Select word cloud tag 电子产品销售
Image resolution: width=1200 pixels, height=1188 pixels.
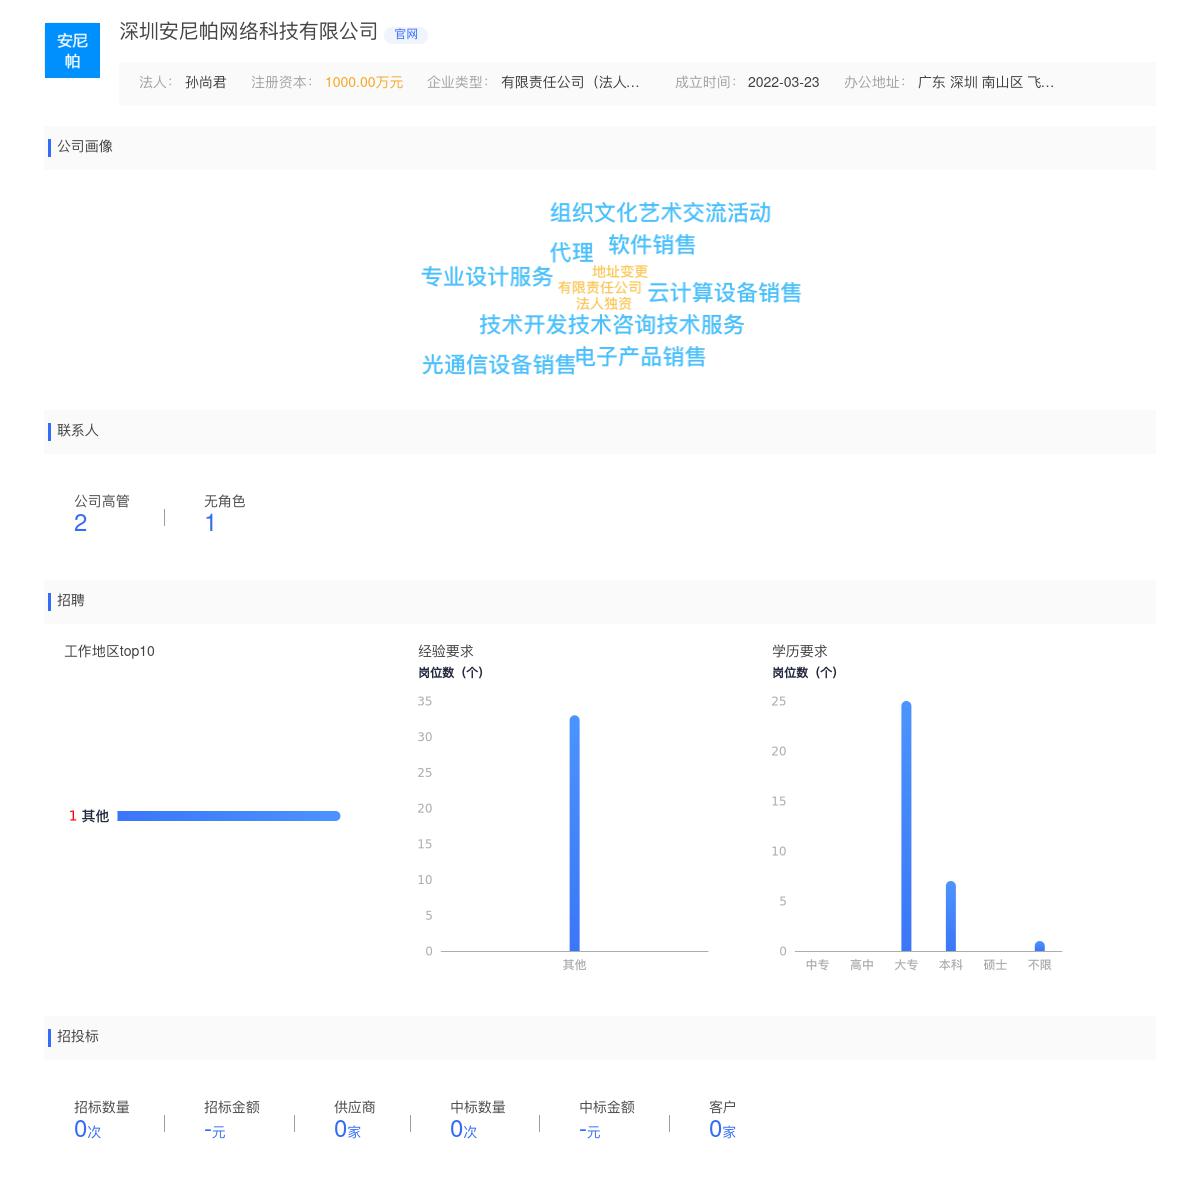coord(641,357)
